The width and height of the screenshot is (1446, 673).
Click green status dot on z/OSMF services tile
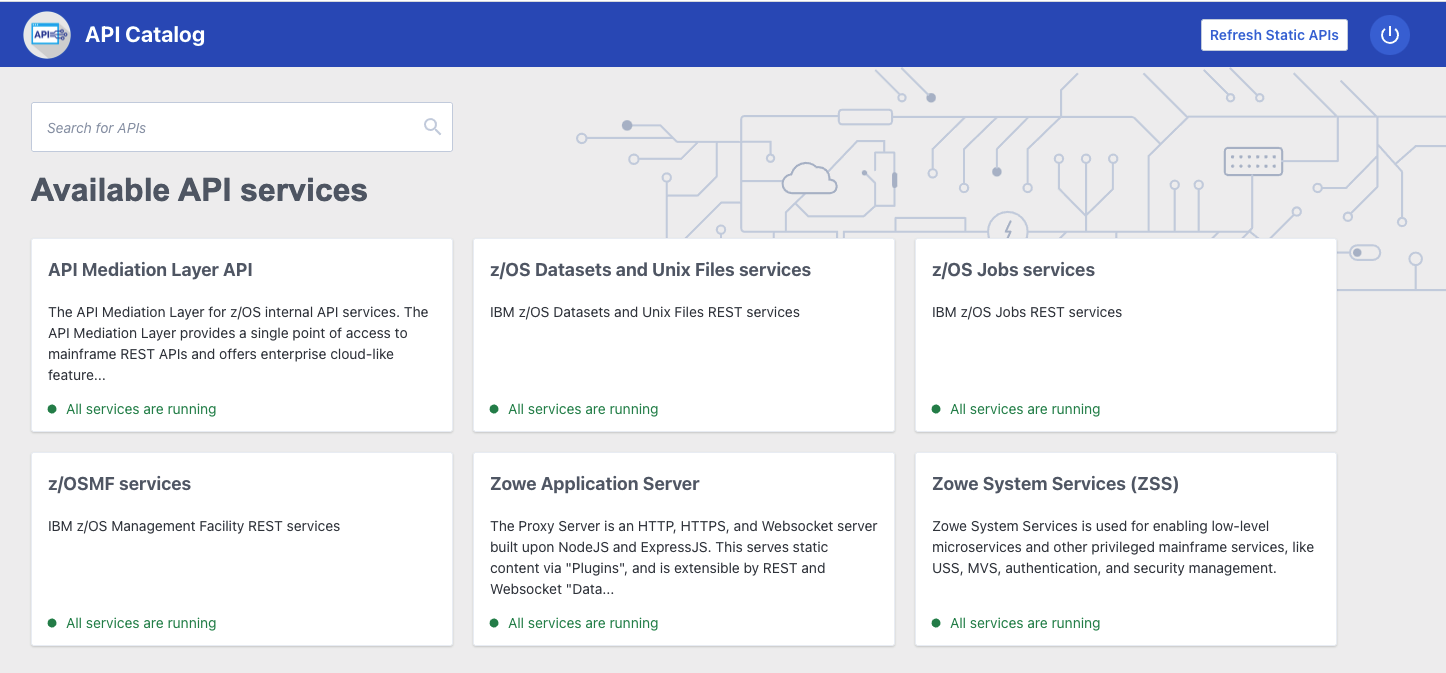click(x=52, y=623)
